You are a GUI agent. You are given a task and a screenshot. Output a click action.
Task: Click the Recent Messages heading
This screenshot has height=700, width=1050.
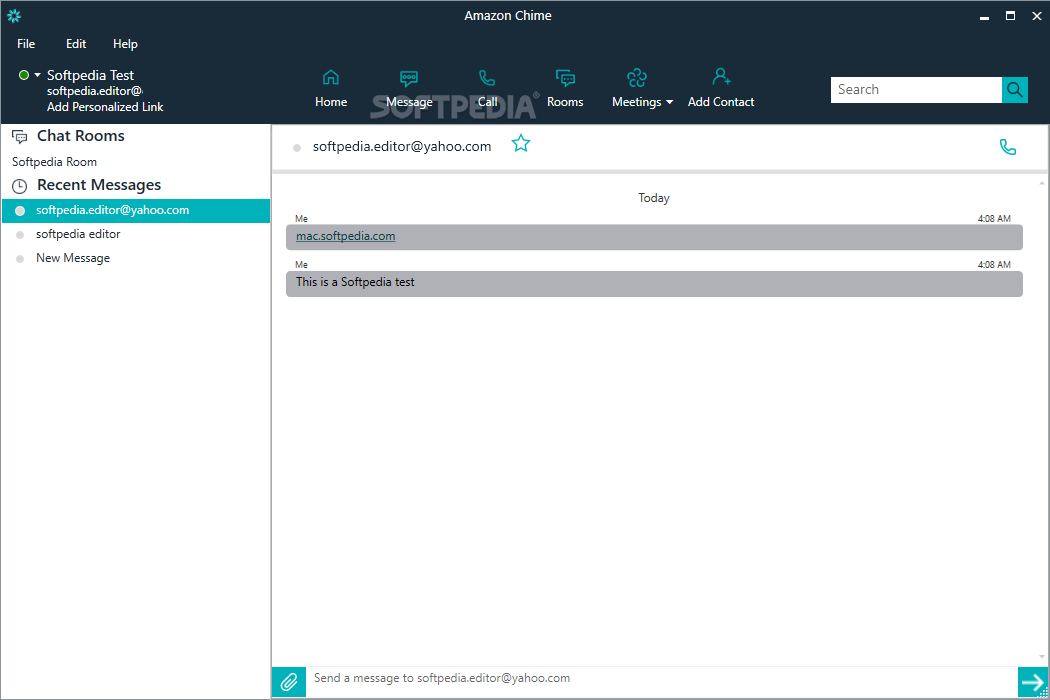point(99,185)
